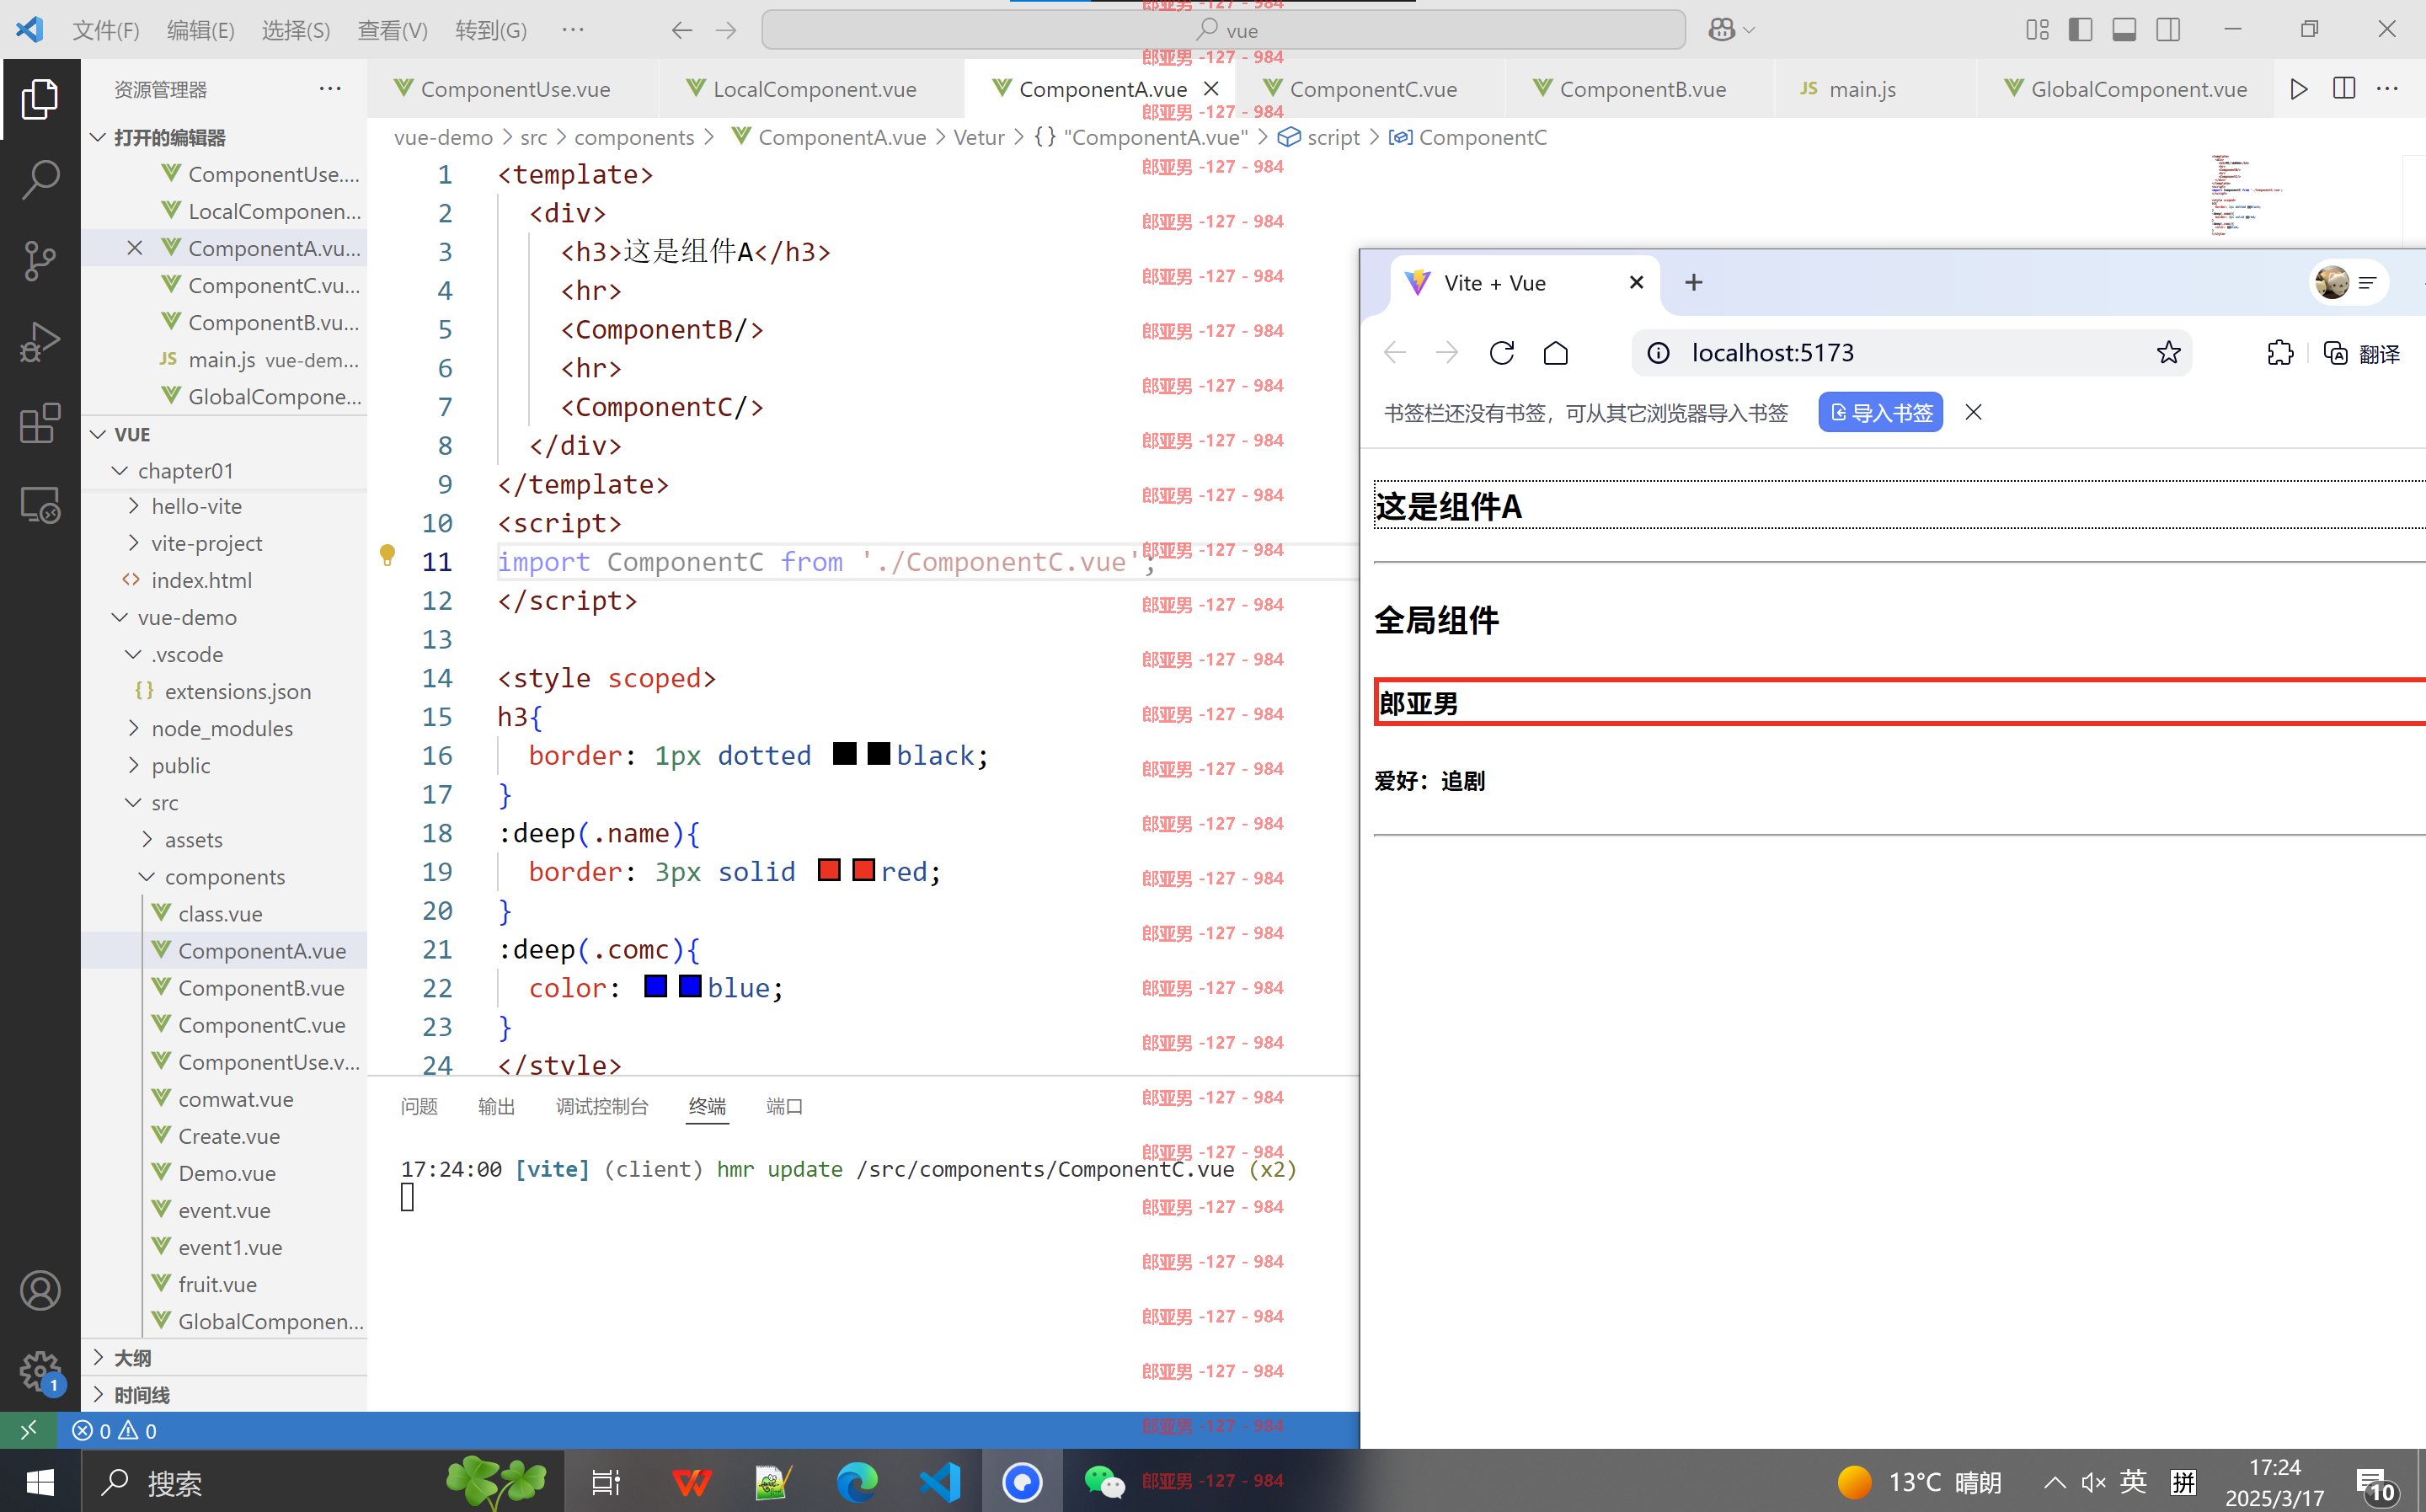2426x1512 pixels.
Task: Run the current file with play icon
Action: pos(2299,89)
